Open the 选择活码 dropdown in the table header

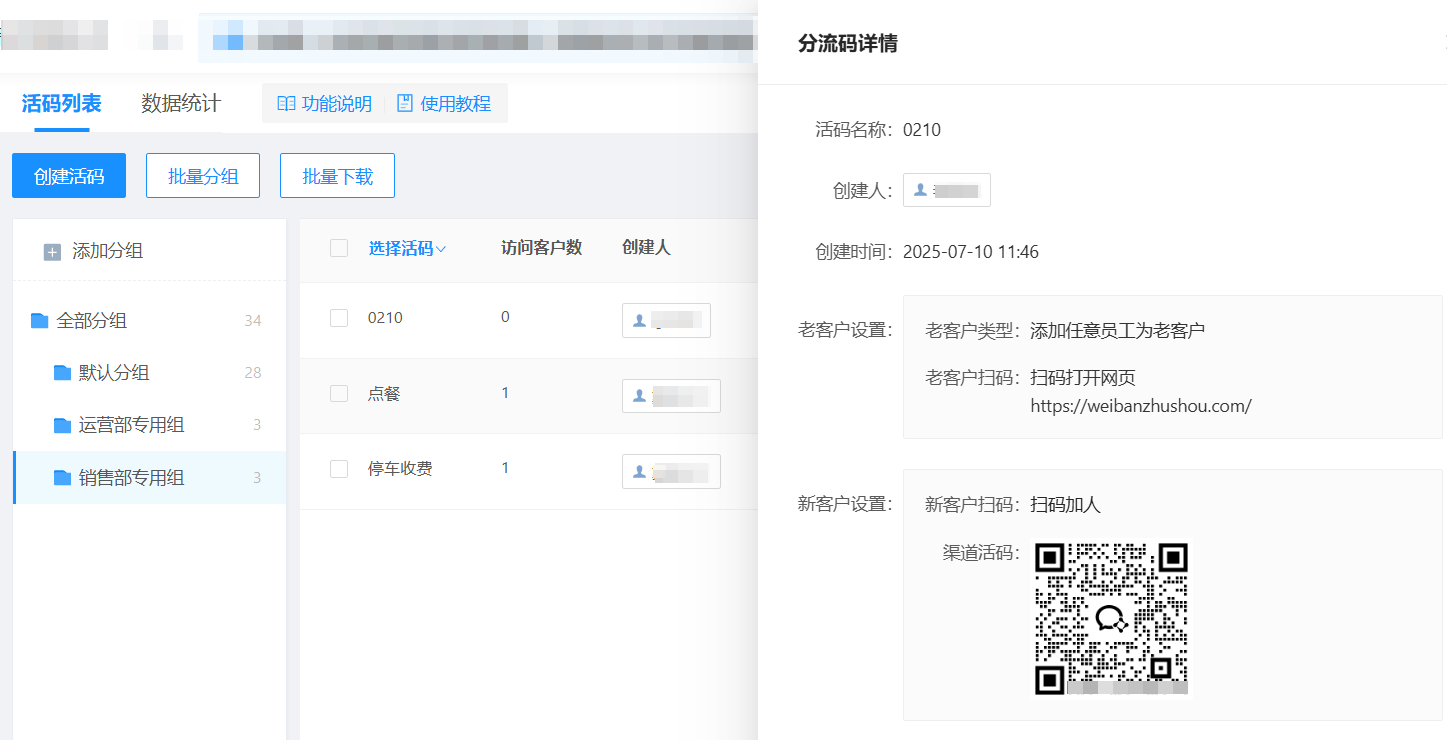coord(407,249)
